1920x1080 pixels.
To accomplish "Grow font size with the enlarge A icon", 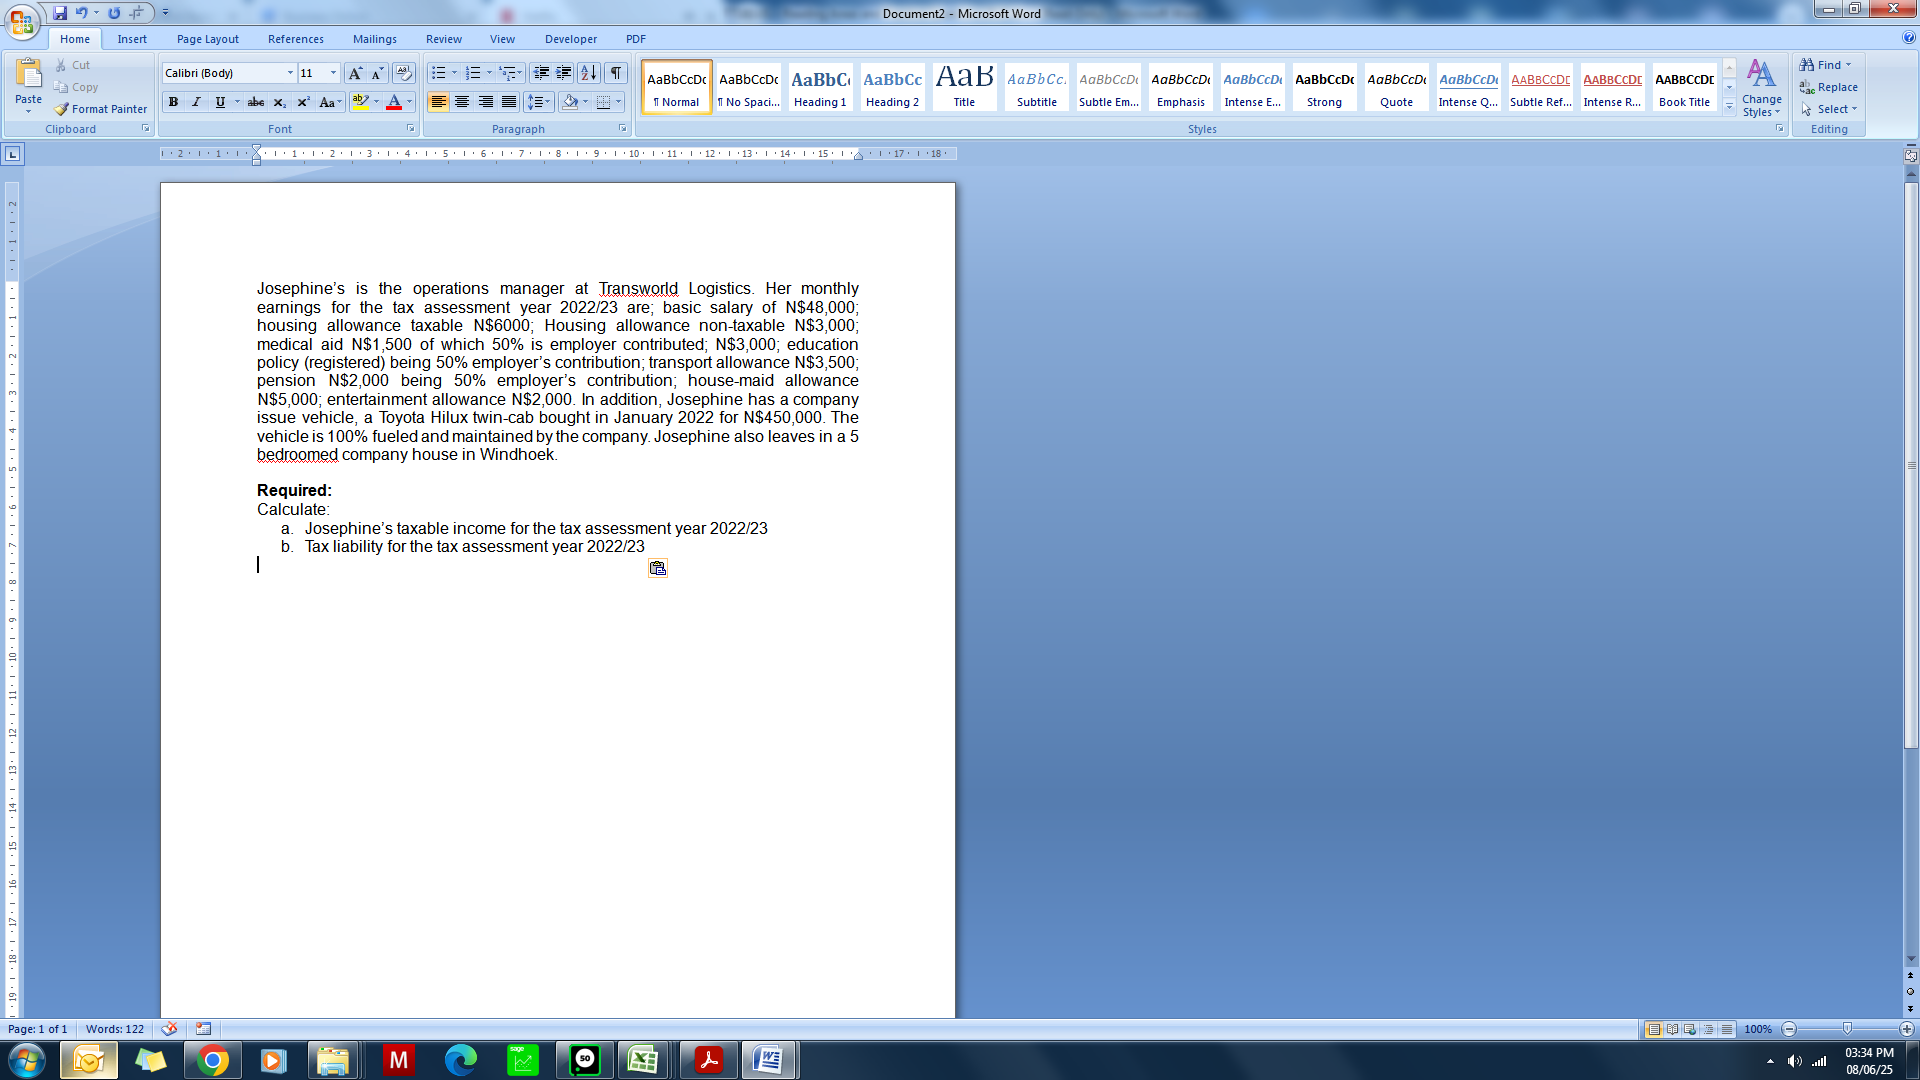I will (355, 73).
